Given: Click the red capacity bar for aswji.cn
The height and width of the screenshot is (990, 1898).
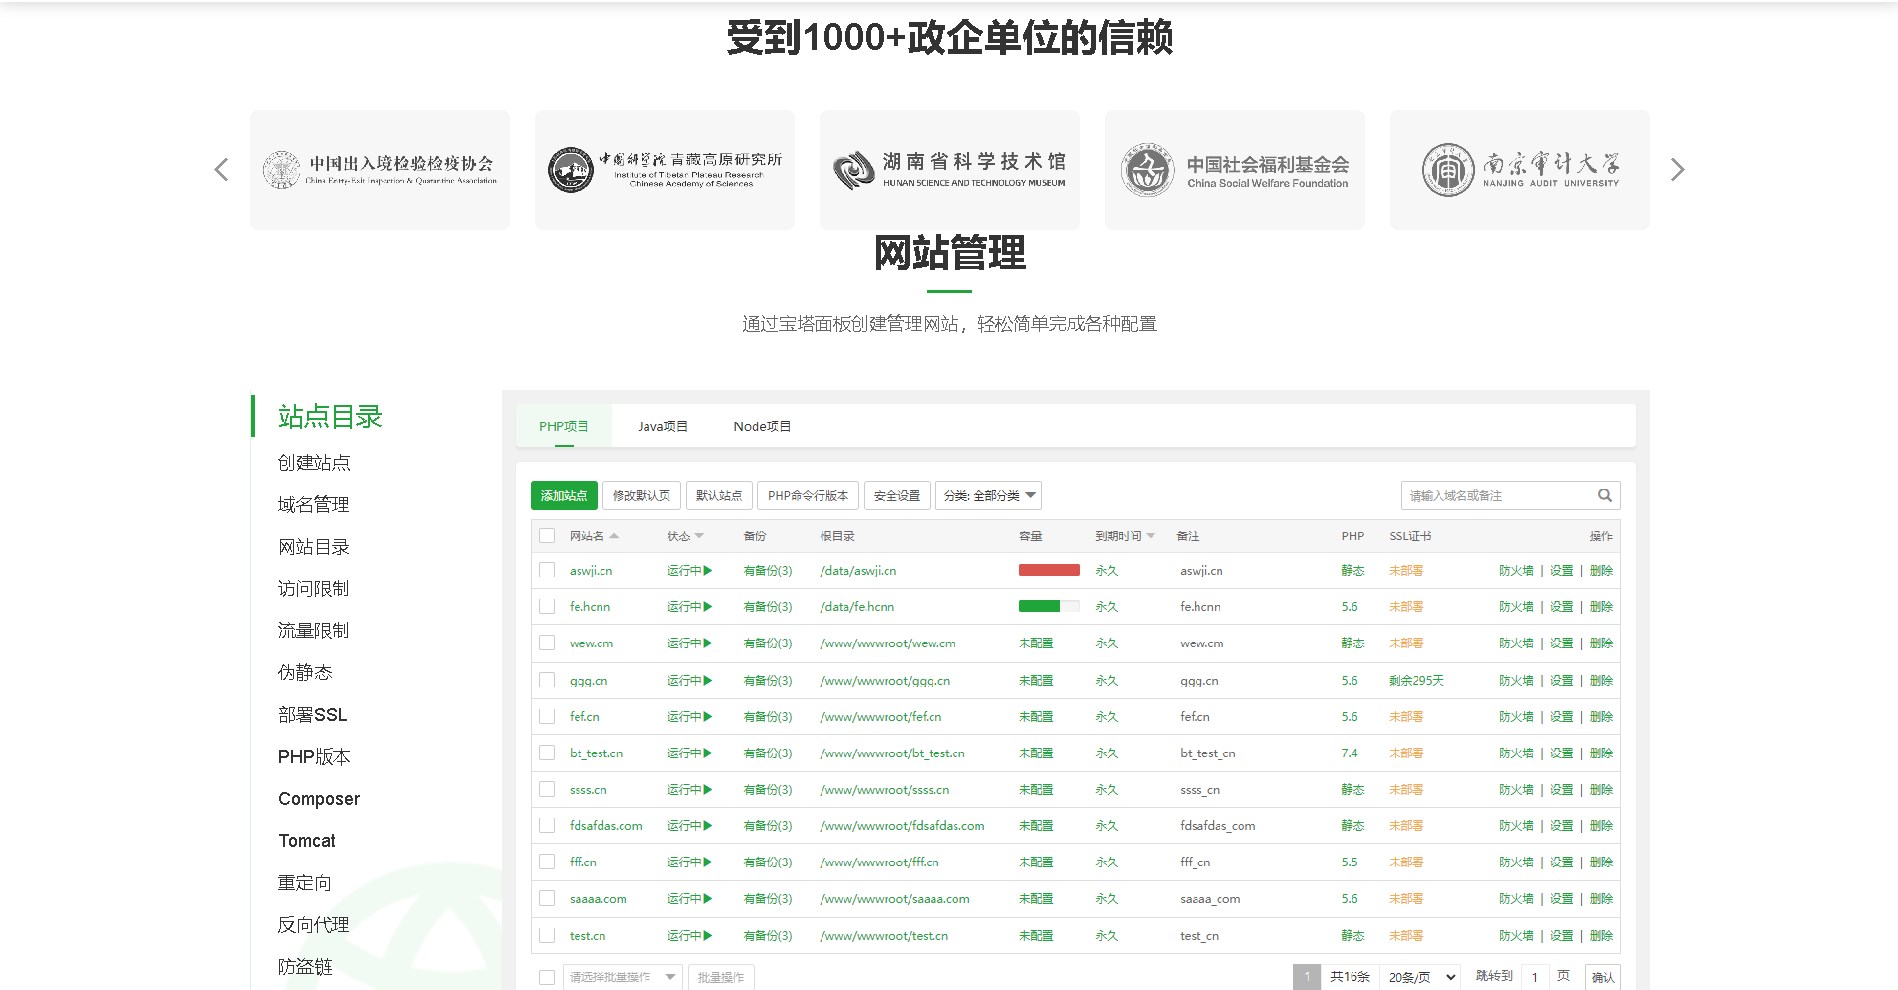Looking at the screenshot, I should click(1049, 570).
